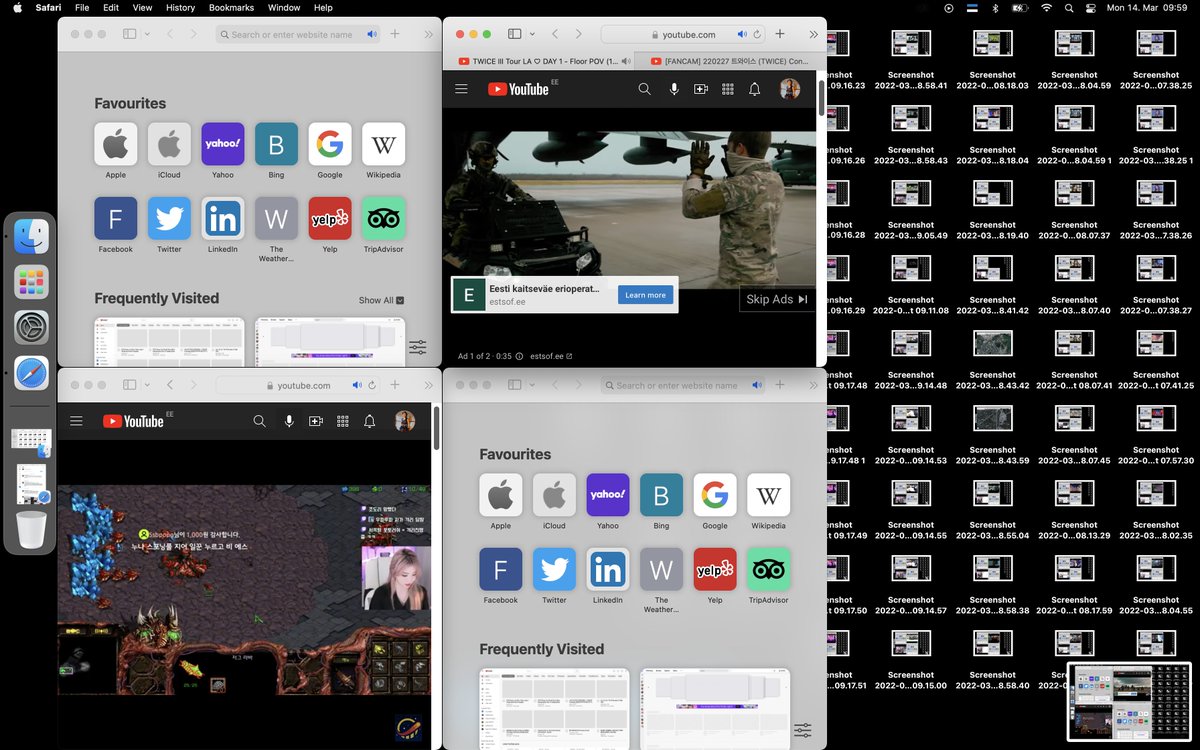Open the notifications bell in the Skip Ads window

(x=755, y=89)
